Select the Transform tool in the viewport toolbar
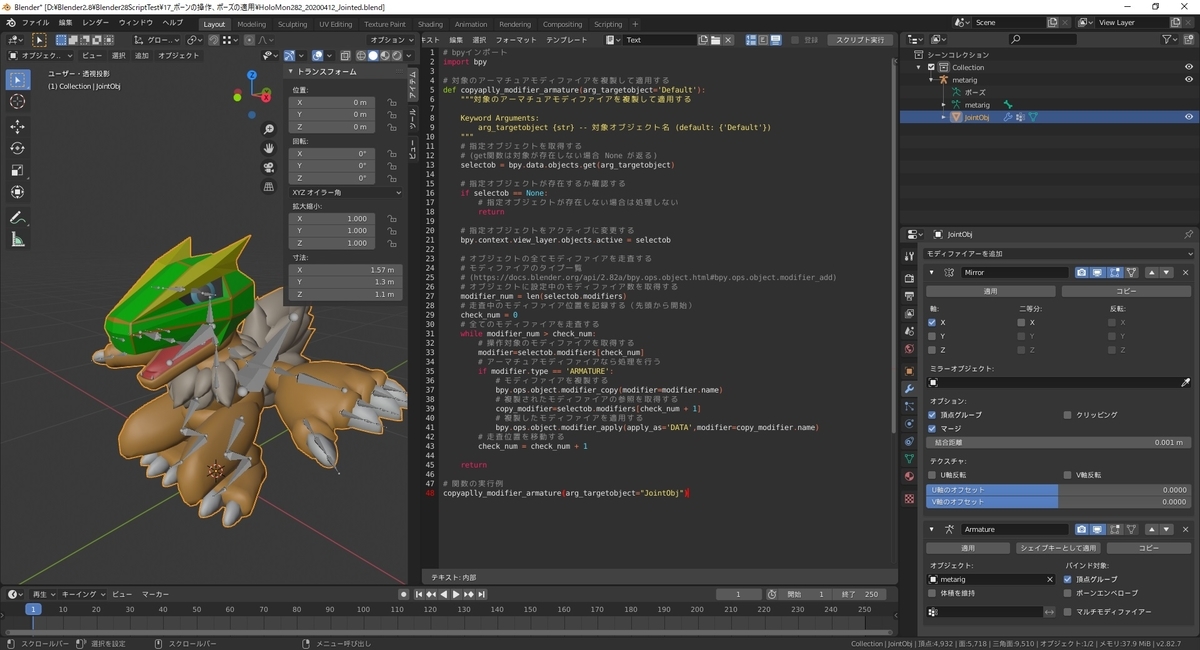Screen dimensions: 1200x650 [18, 192]
